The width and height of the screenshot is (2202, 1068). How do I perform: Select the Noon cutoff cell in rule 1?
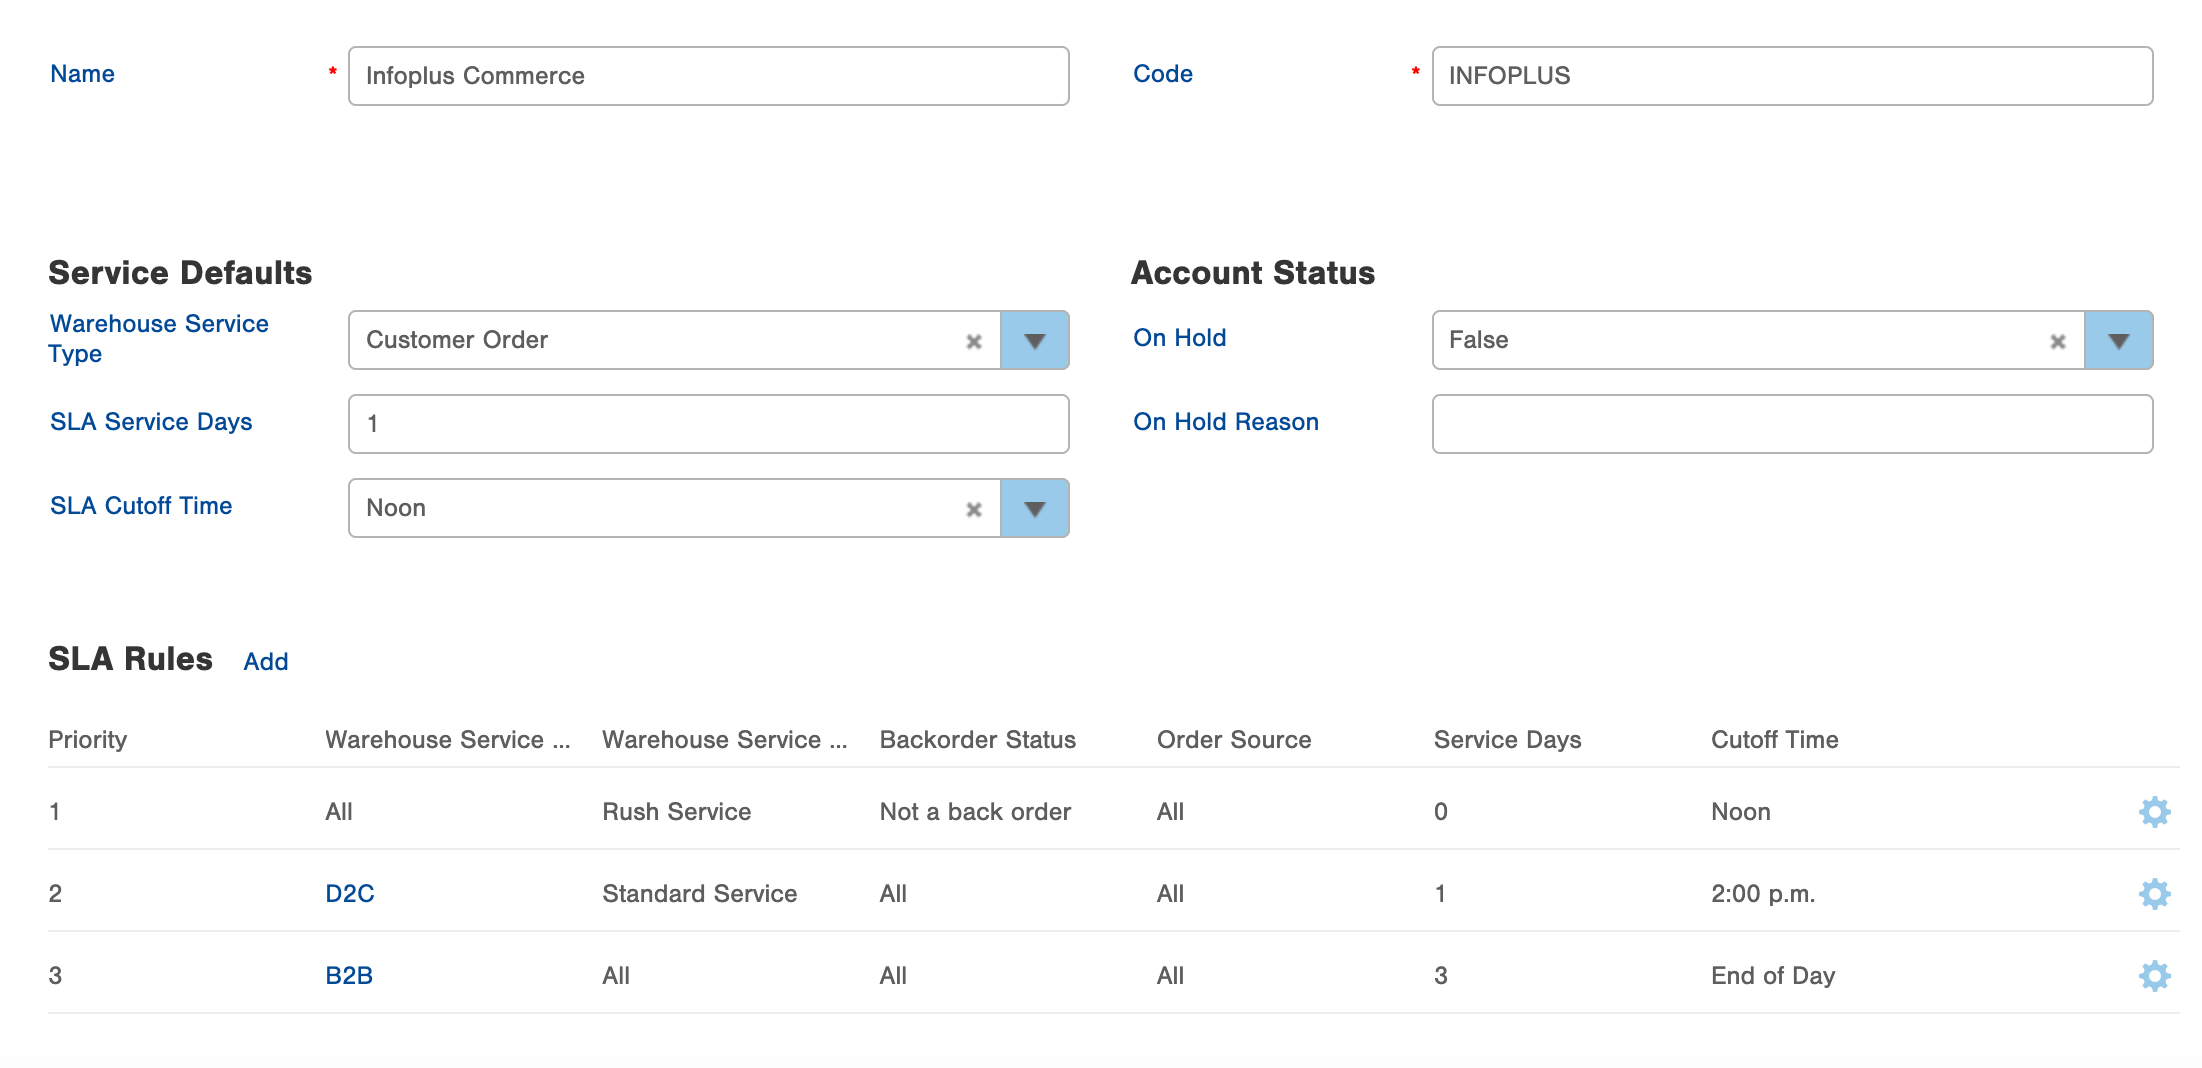[x=1741, y=812]
